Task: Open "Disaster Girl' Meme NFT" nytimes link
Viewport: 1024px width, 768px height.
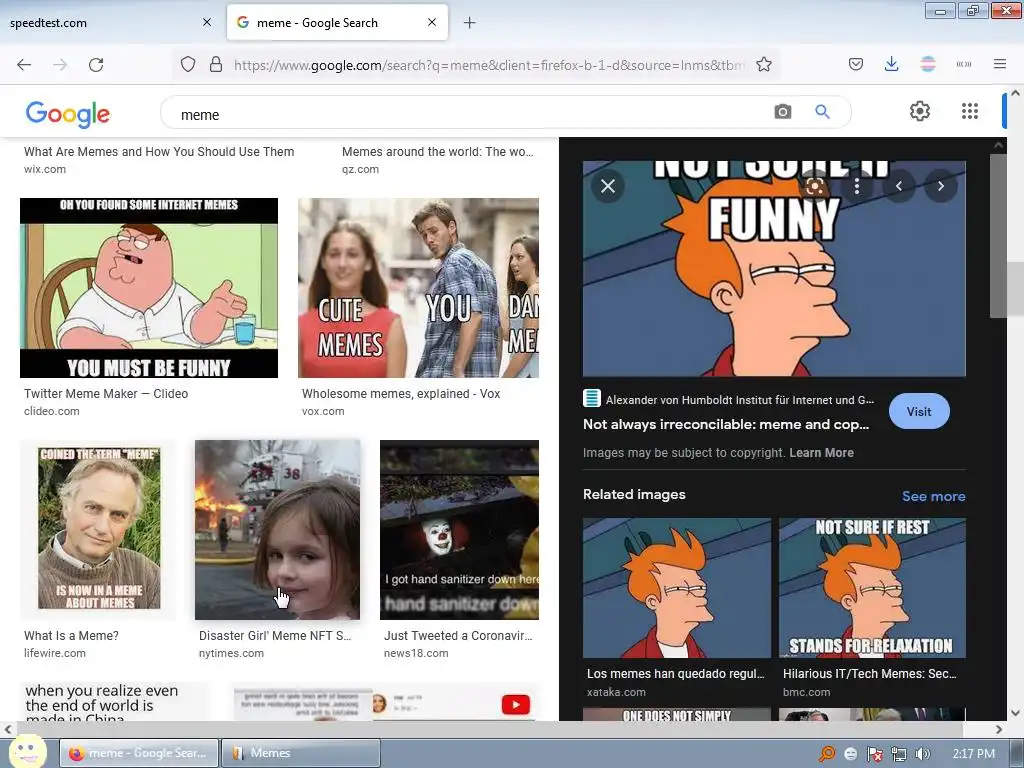Action: tap(275, 635)
